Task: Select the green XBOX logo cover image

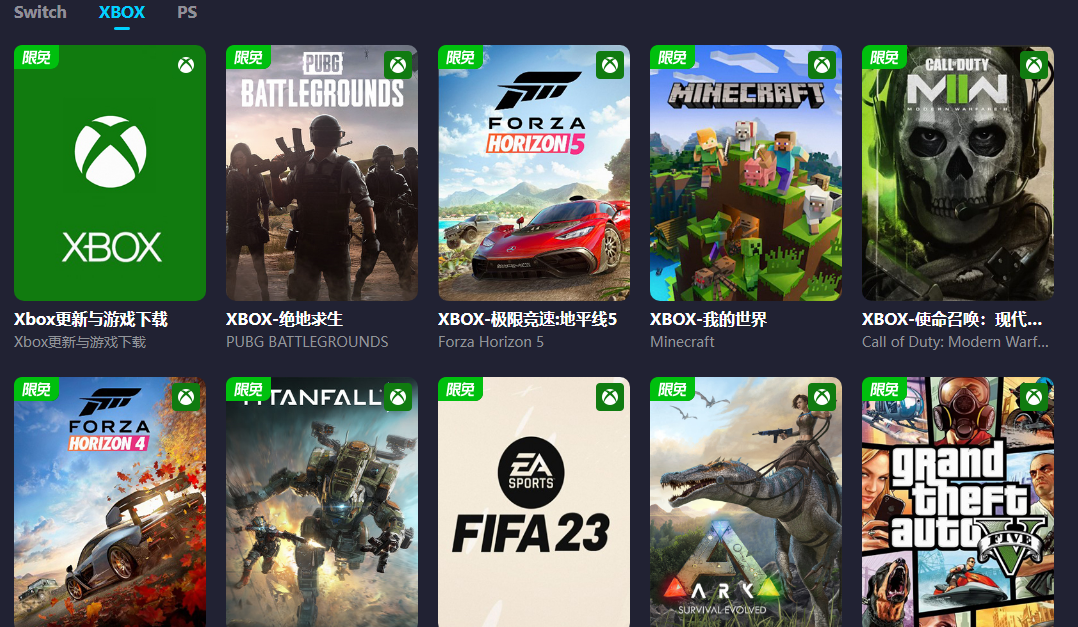Action: 110,173
